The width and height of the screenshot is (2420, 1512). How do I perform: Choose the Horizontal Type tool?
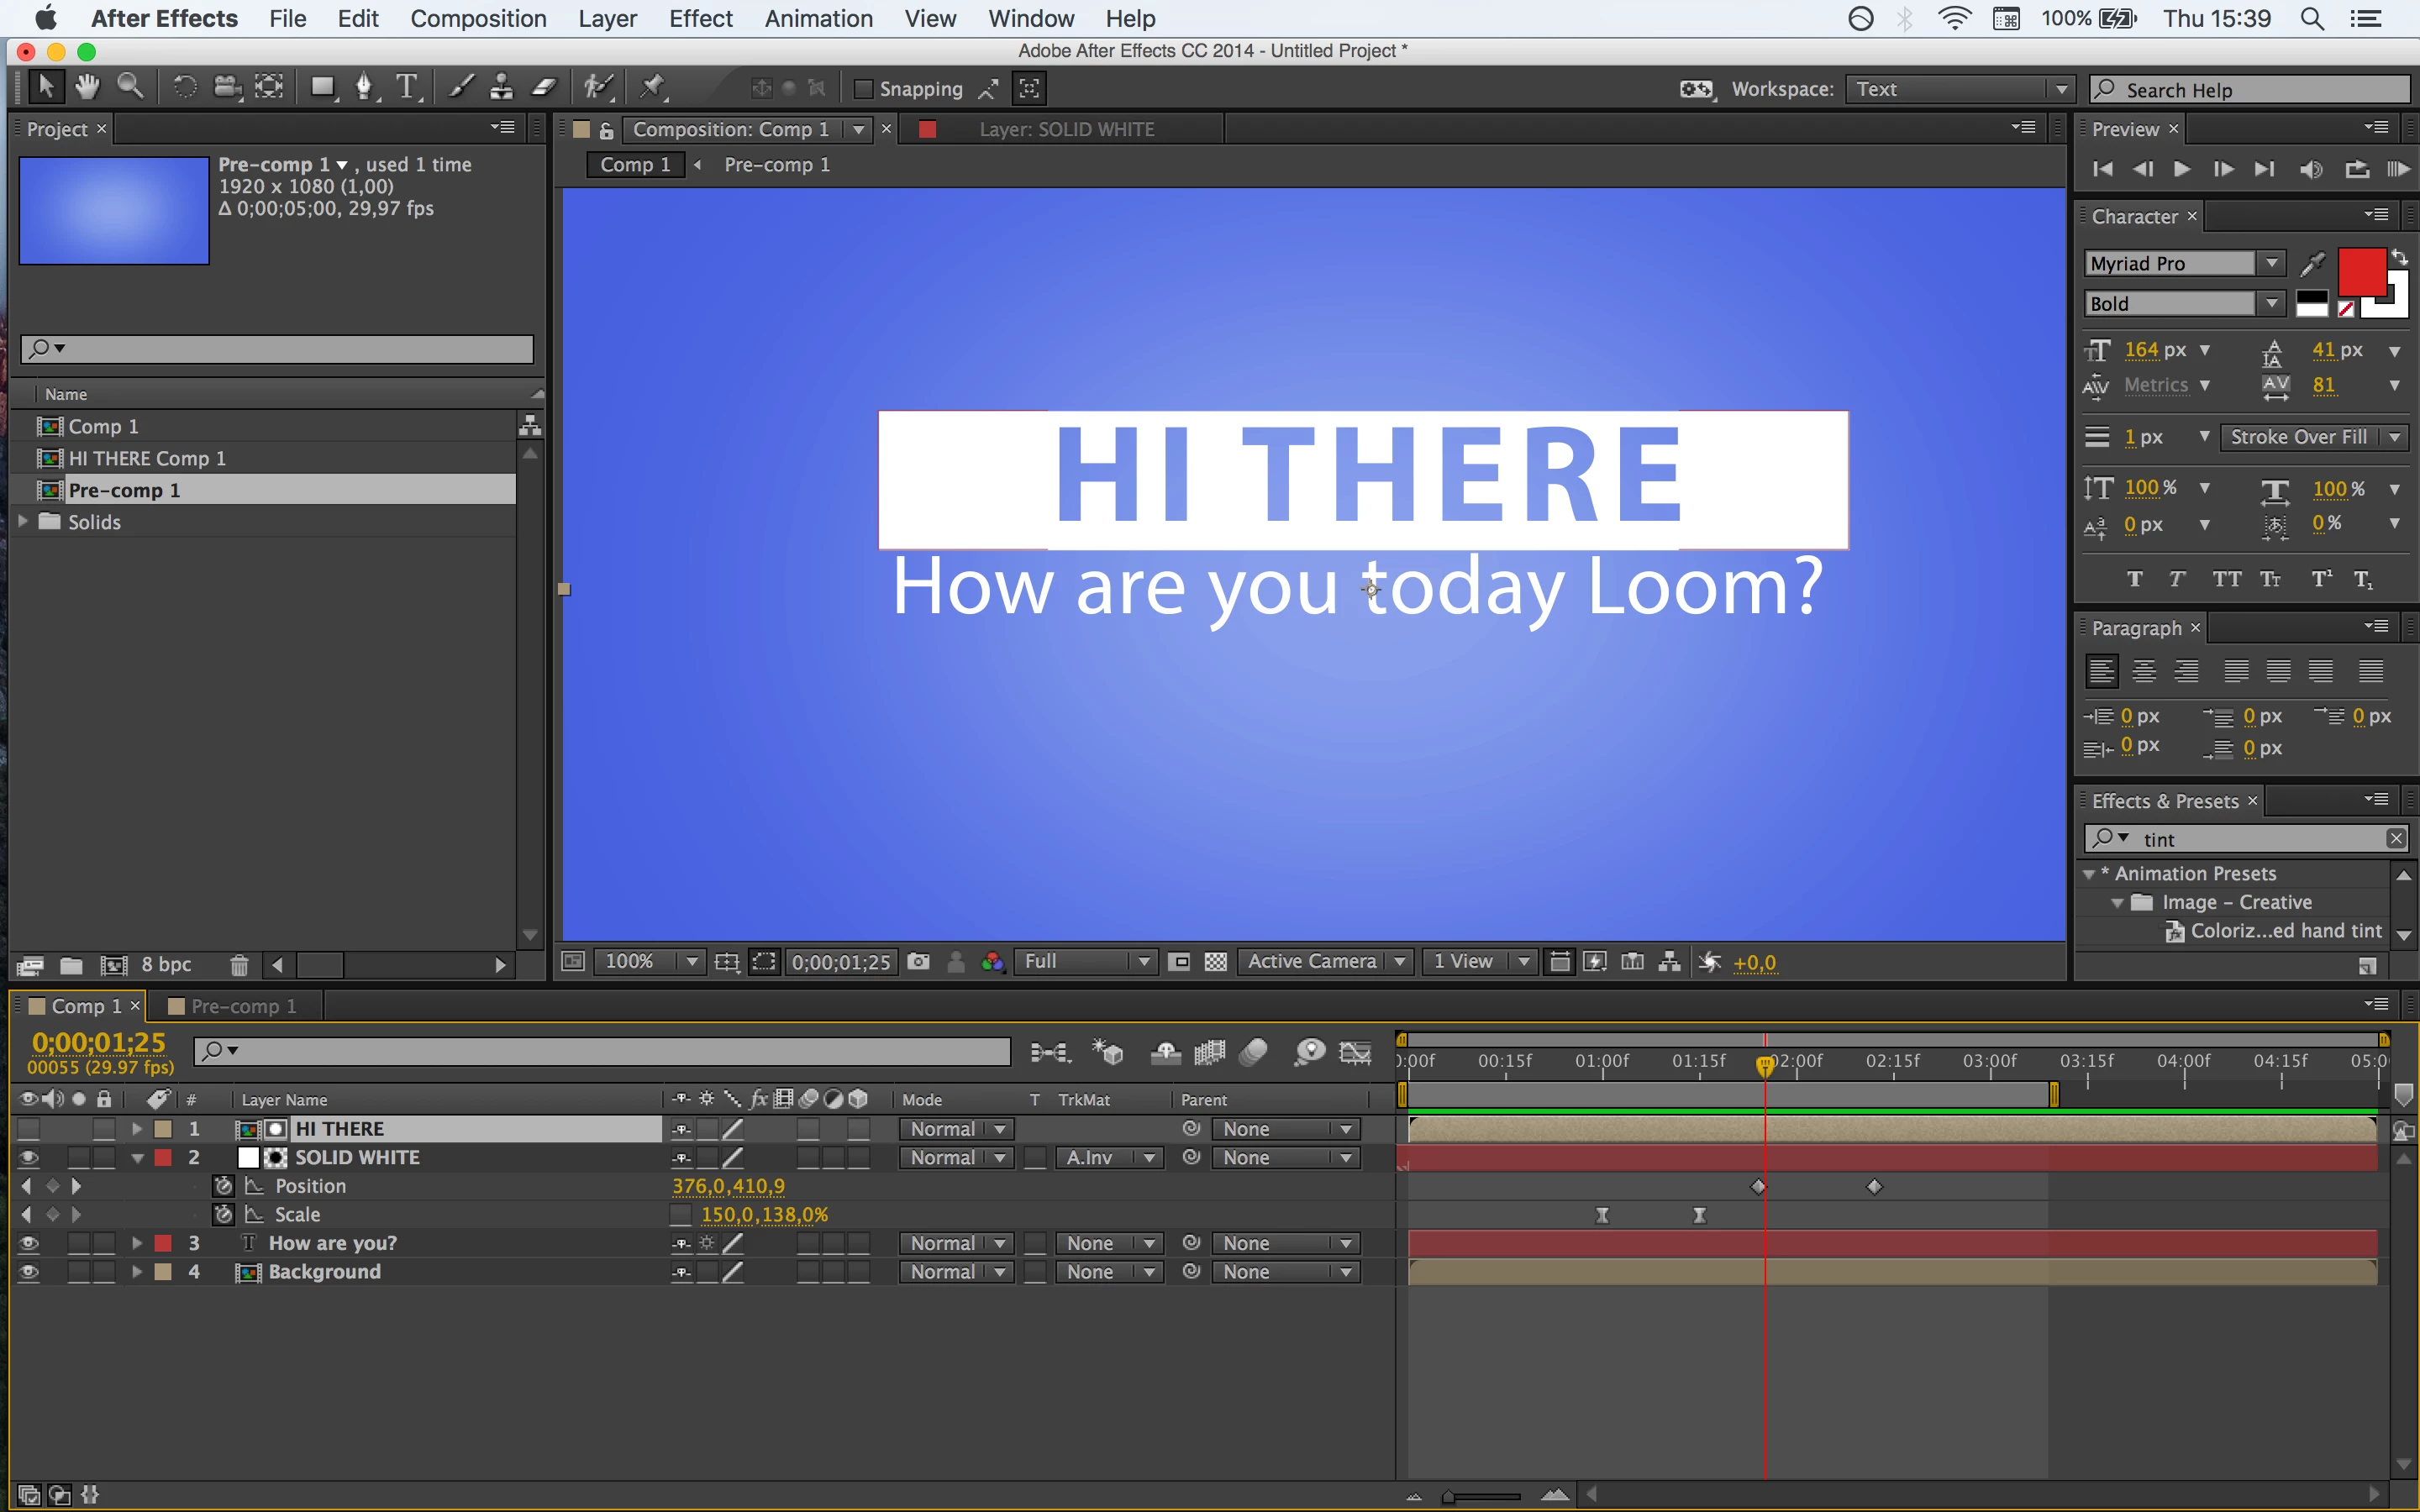coord(407,88)
